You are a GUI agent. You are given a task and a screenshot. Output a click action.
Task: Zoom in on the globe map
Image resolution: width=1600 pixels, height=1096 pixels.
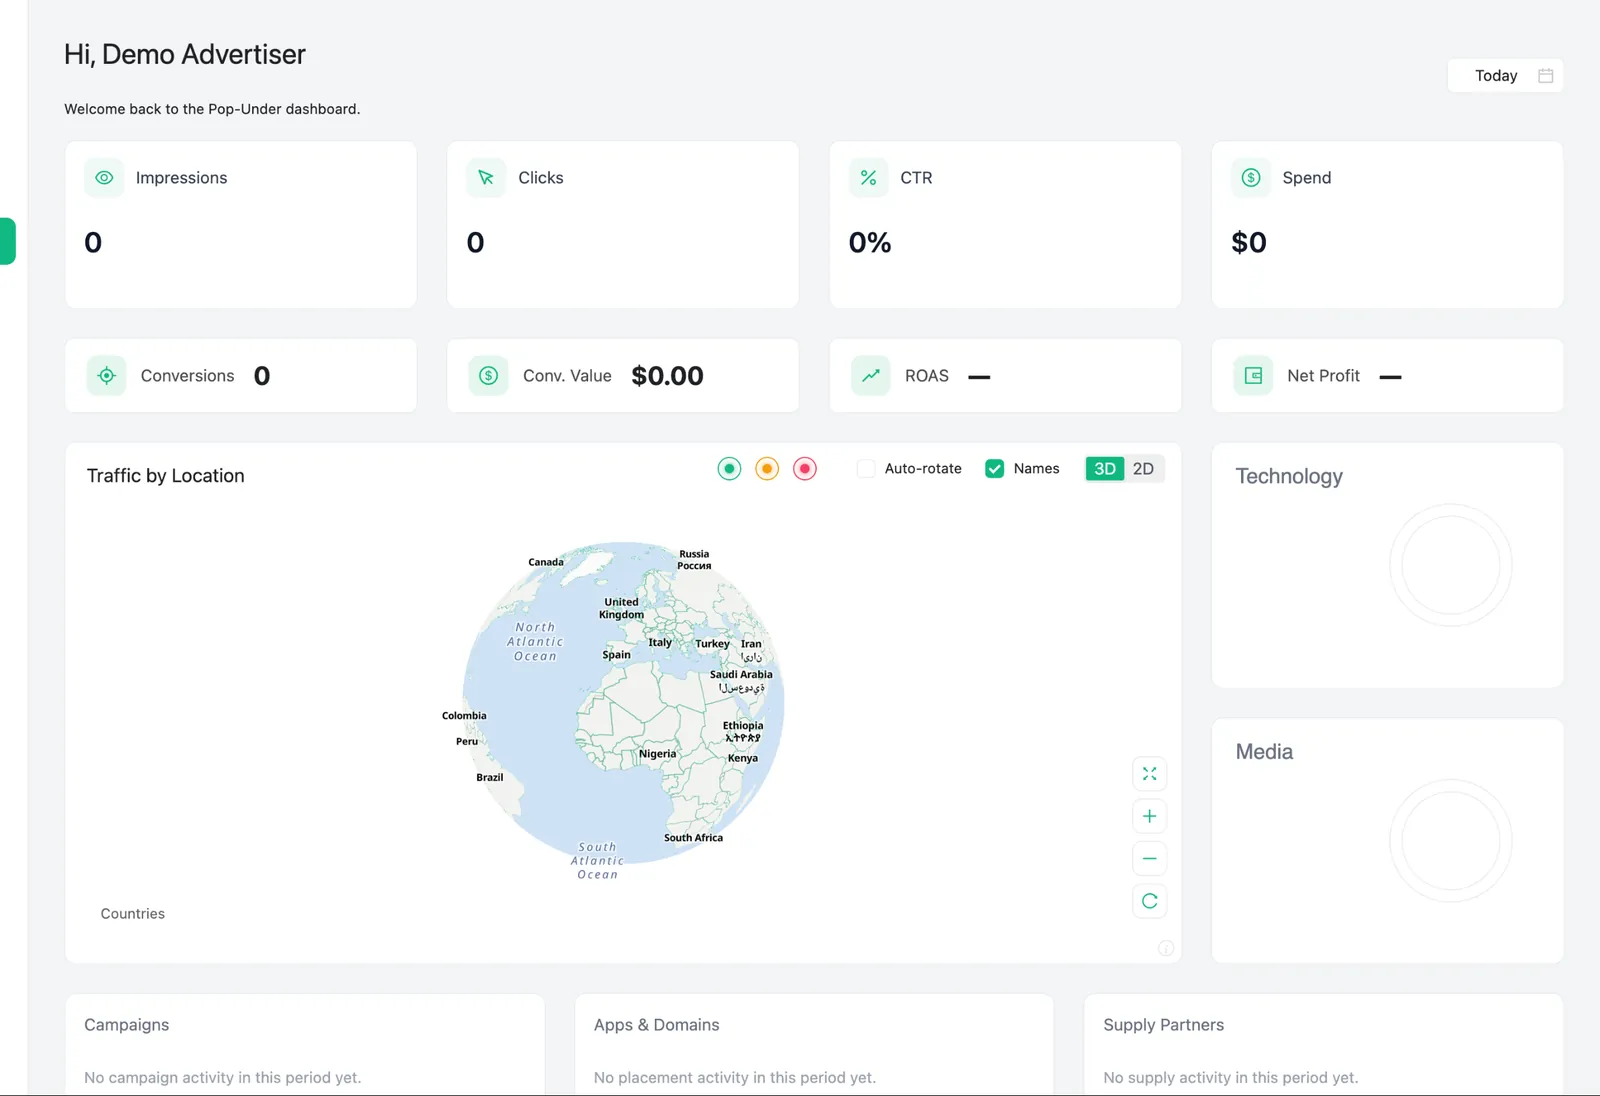(x=1150, y=816)
